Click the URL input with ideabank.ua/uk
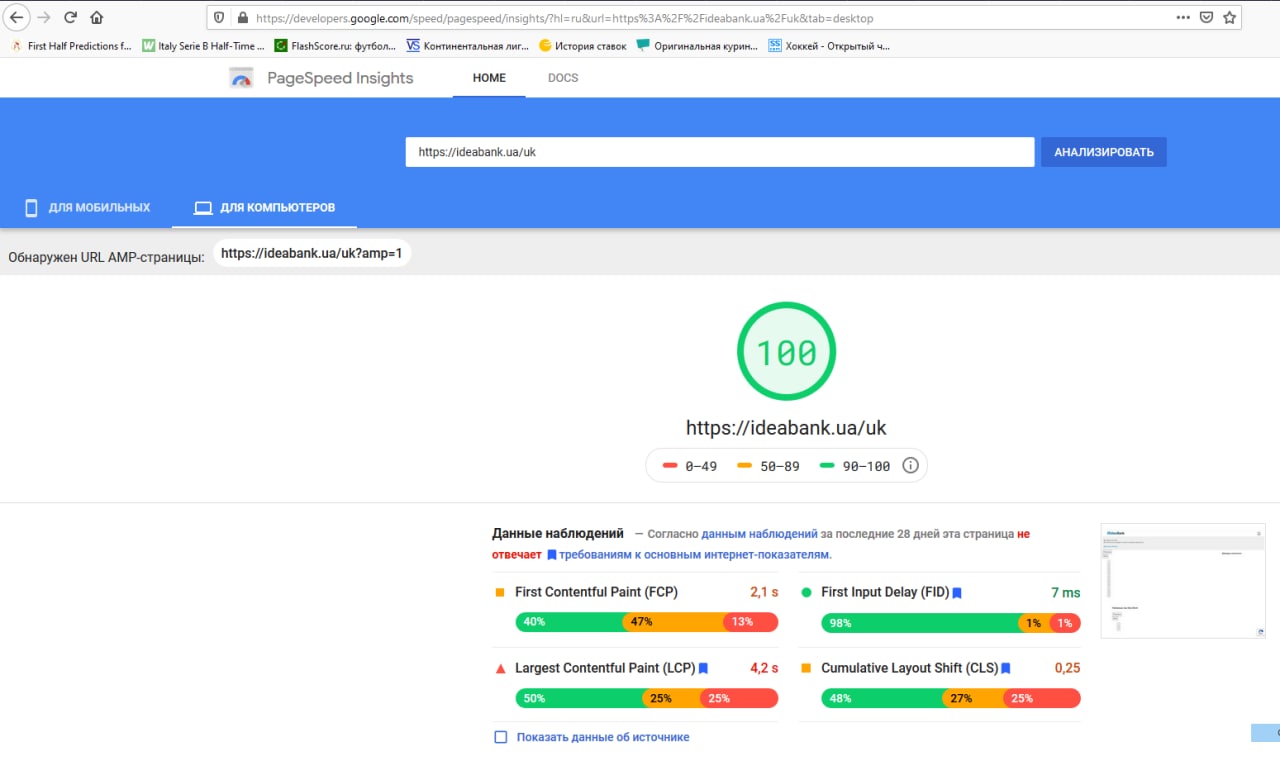This screenshot has width=1280, height=780. tap(719, 152)
